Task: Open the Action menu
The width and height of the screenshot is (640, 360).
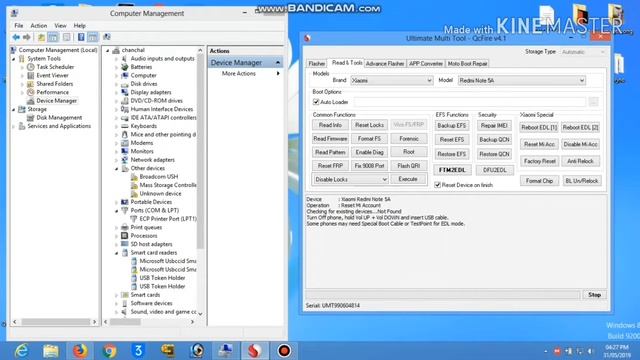Action: [39, 25]
